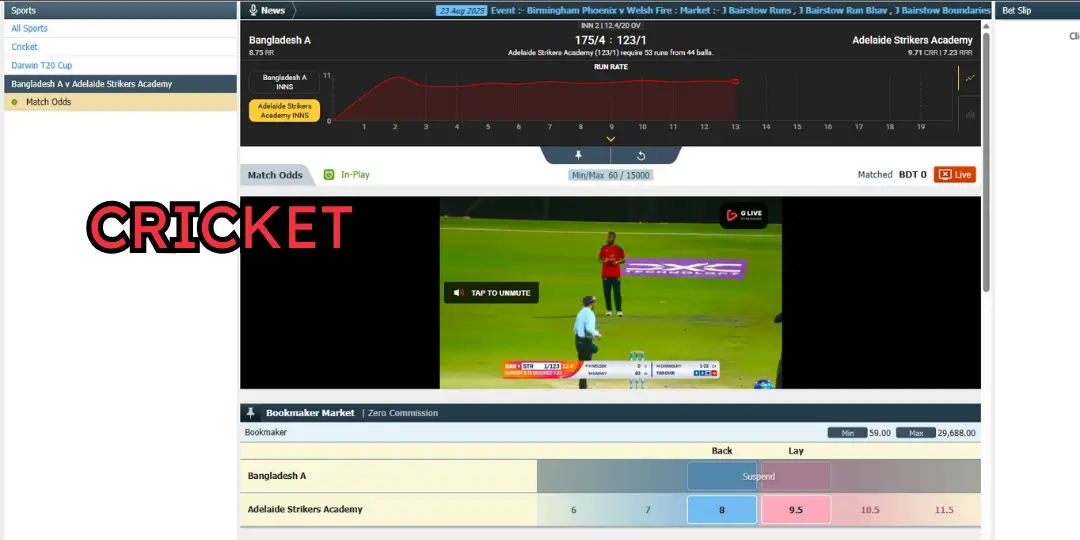
Task: Click the Zero Commission label
Action: click(x=403, y=413)
